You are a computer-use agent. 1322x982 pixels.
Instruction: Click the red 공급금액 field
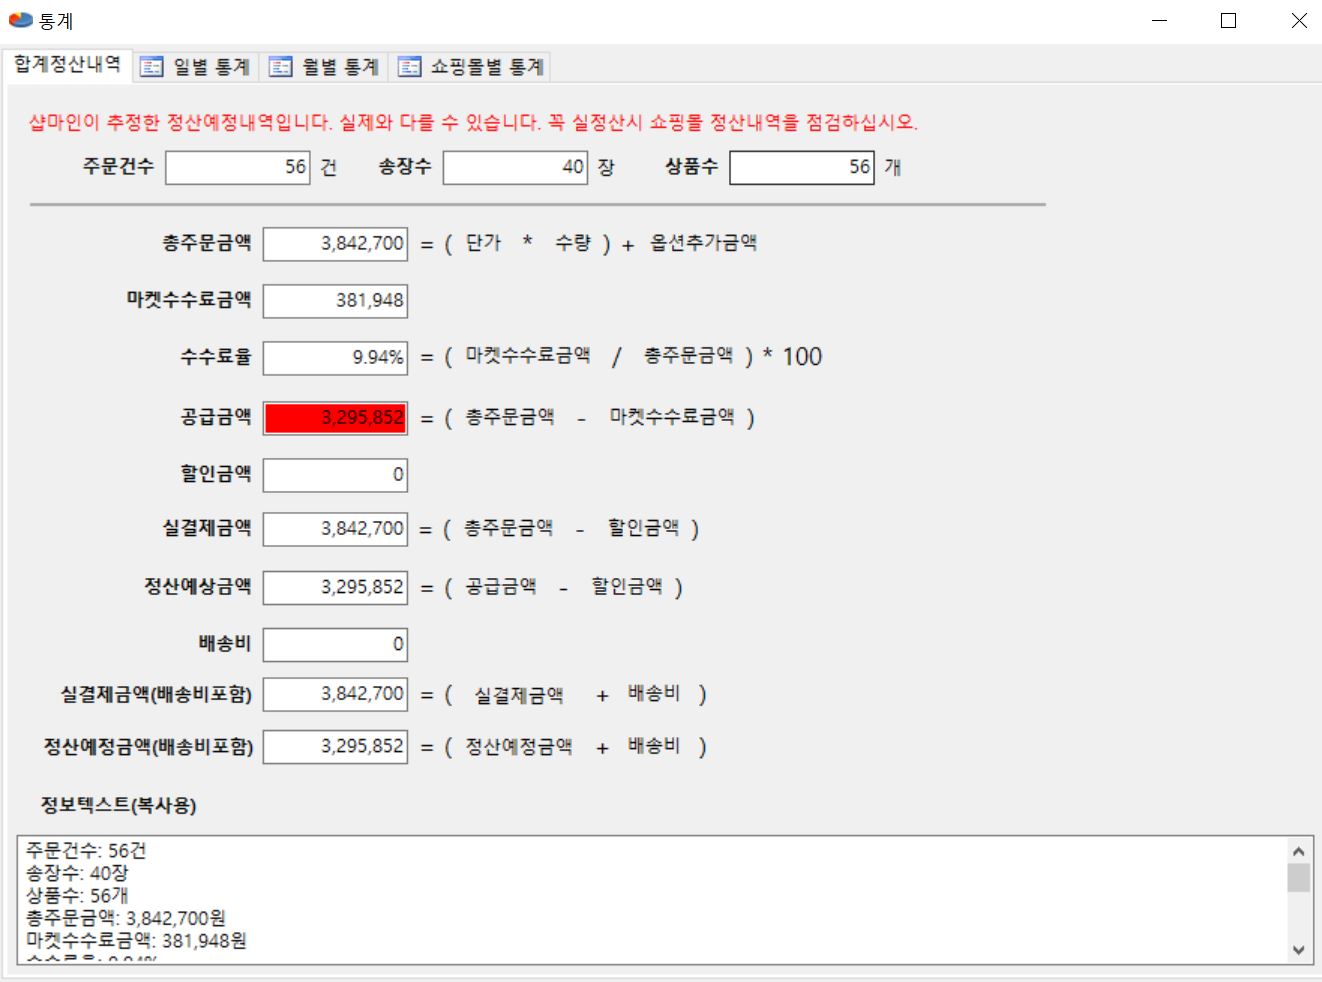tap(336, 418)
